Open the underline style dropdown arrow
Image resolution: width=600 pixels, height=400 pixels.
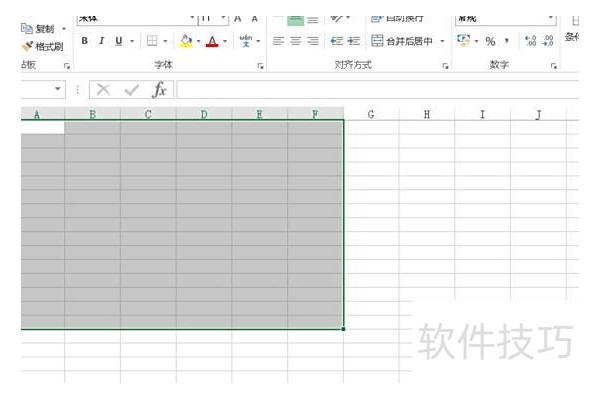tap(132, 41)
